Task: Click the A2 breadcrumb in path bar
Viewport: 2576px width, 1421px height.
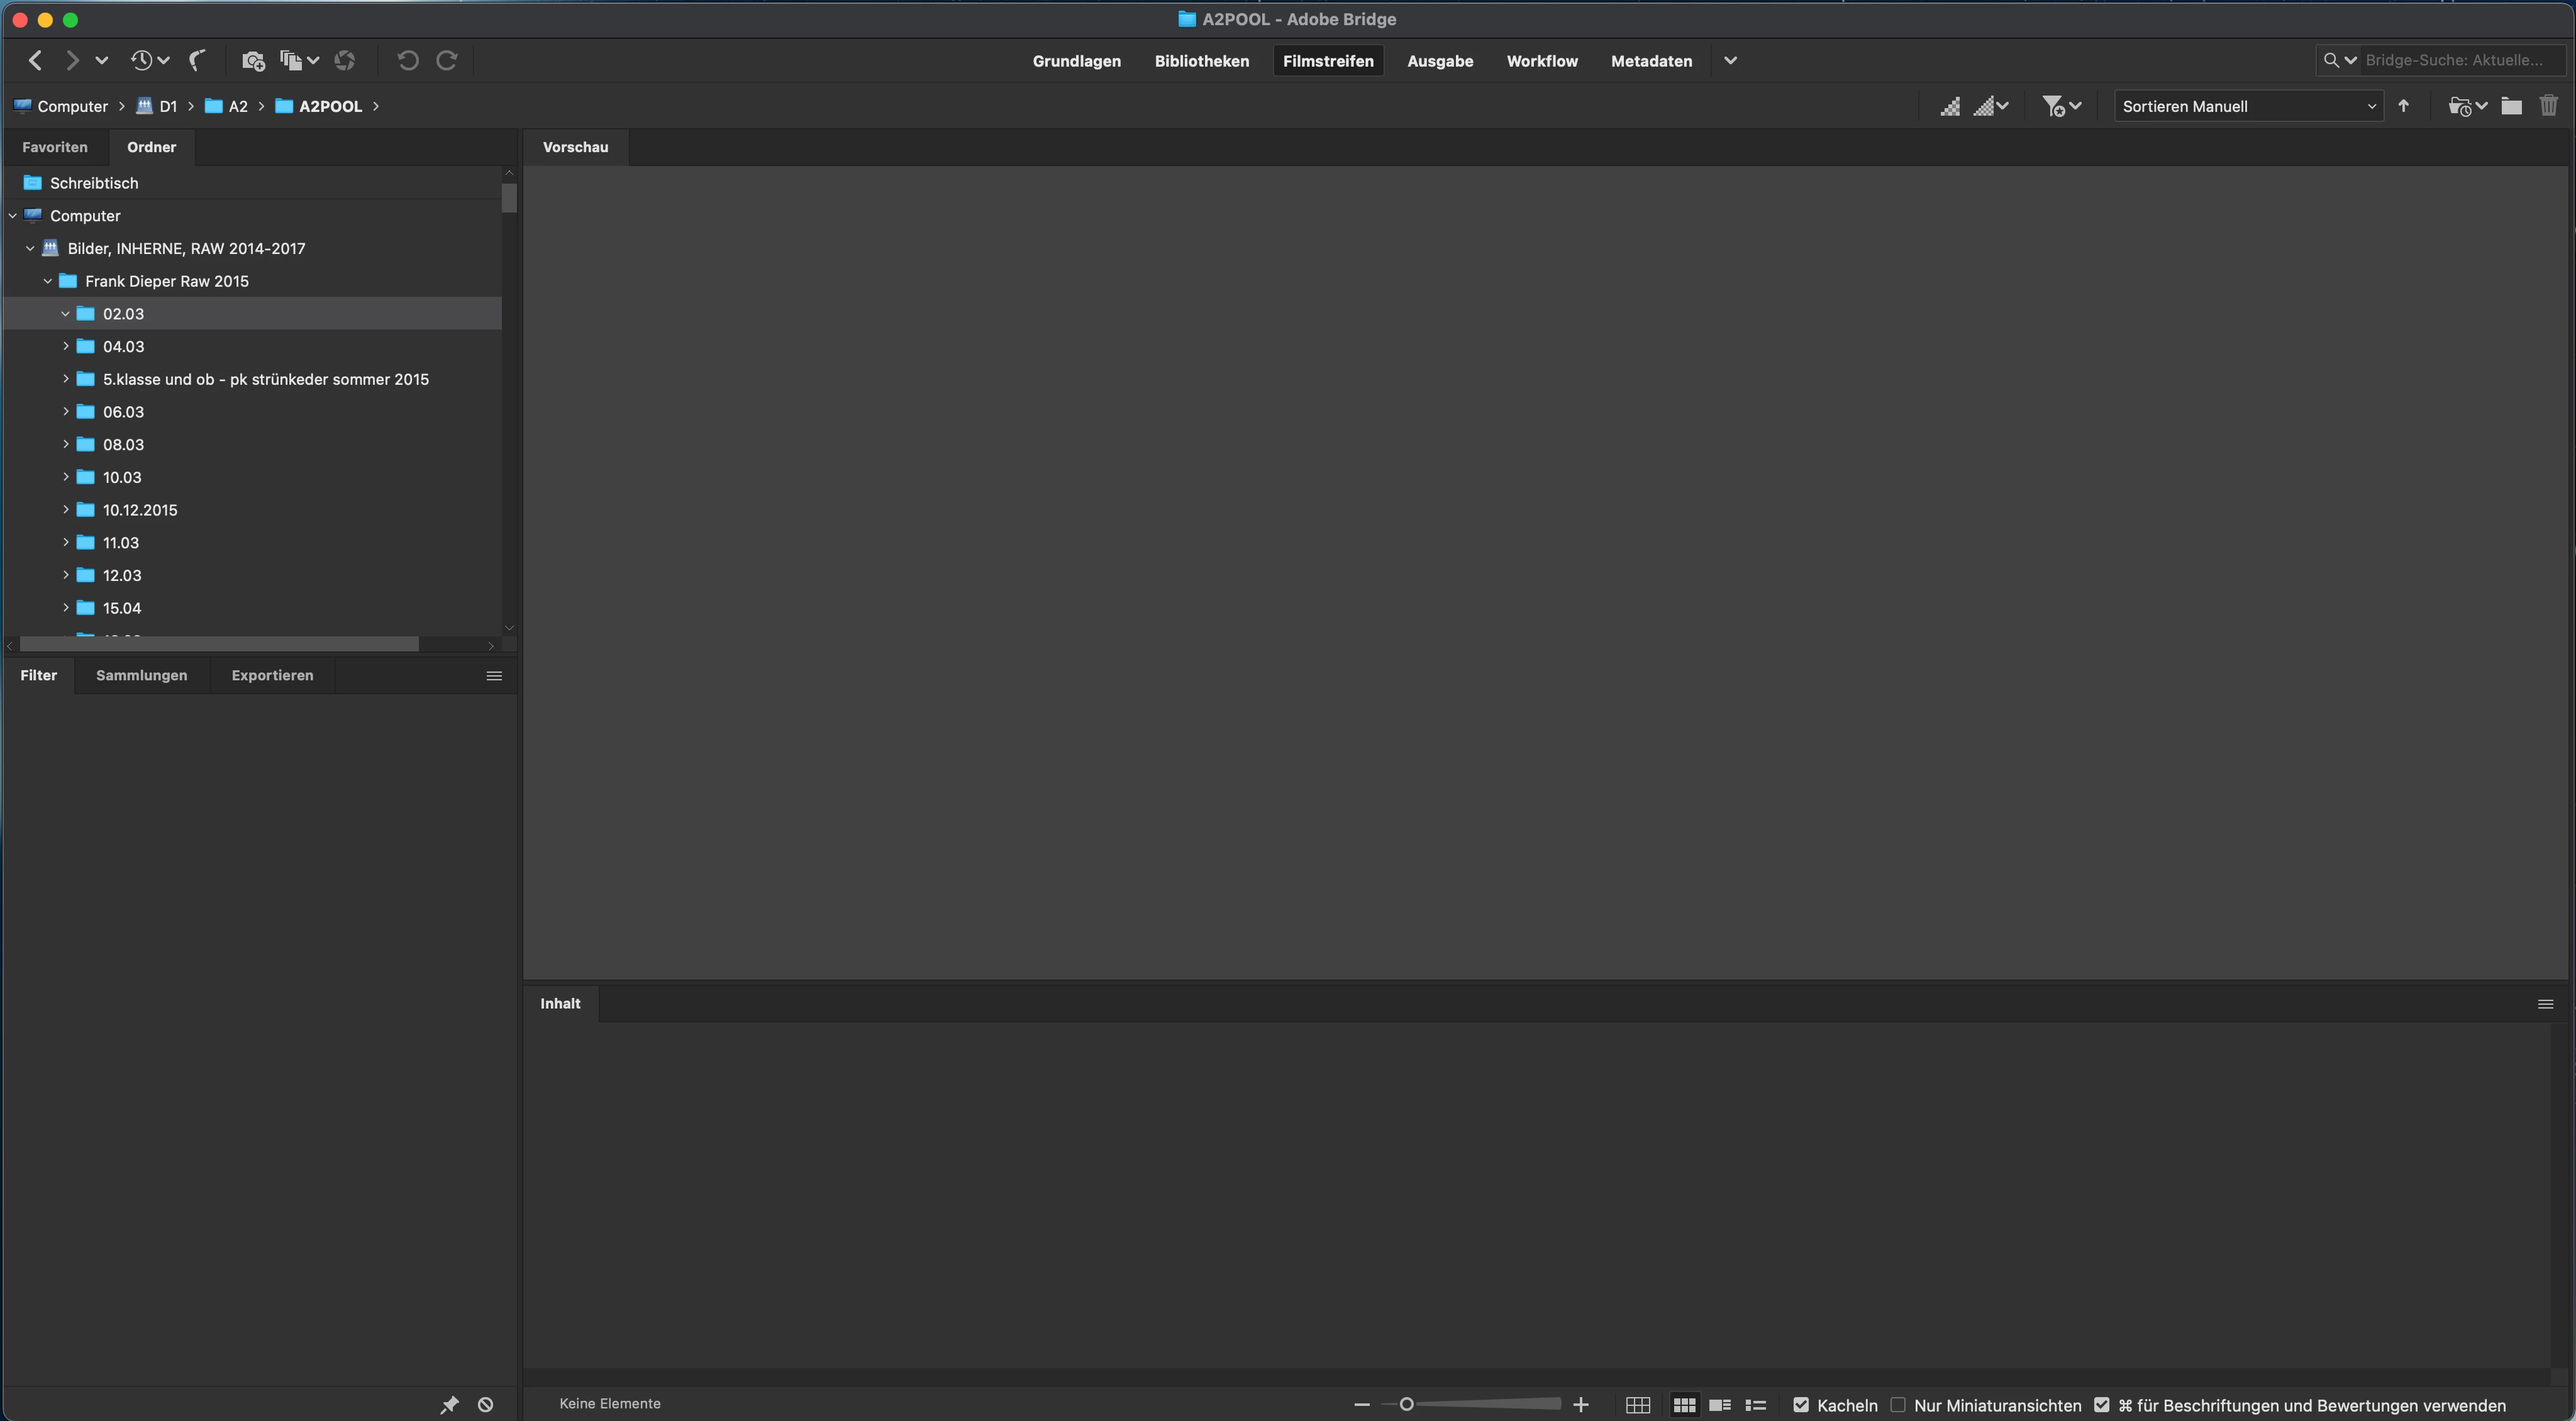Action: pyautogui.click(x=237, y=106)
